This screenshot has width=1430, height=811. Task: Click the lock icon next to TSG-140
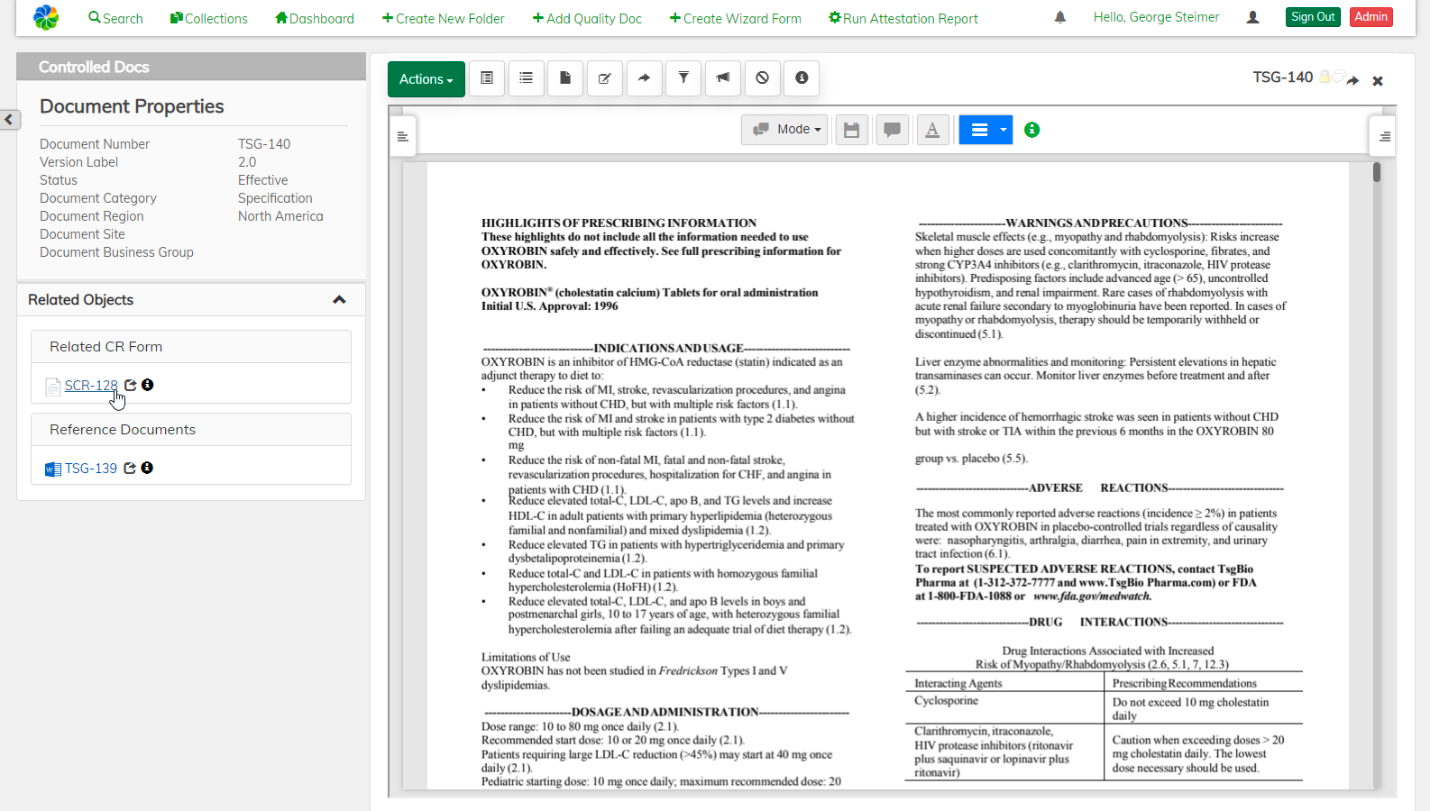pyautogui.click(x=1324, y=76)
